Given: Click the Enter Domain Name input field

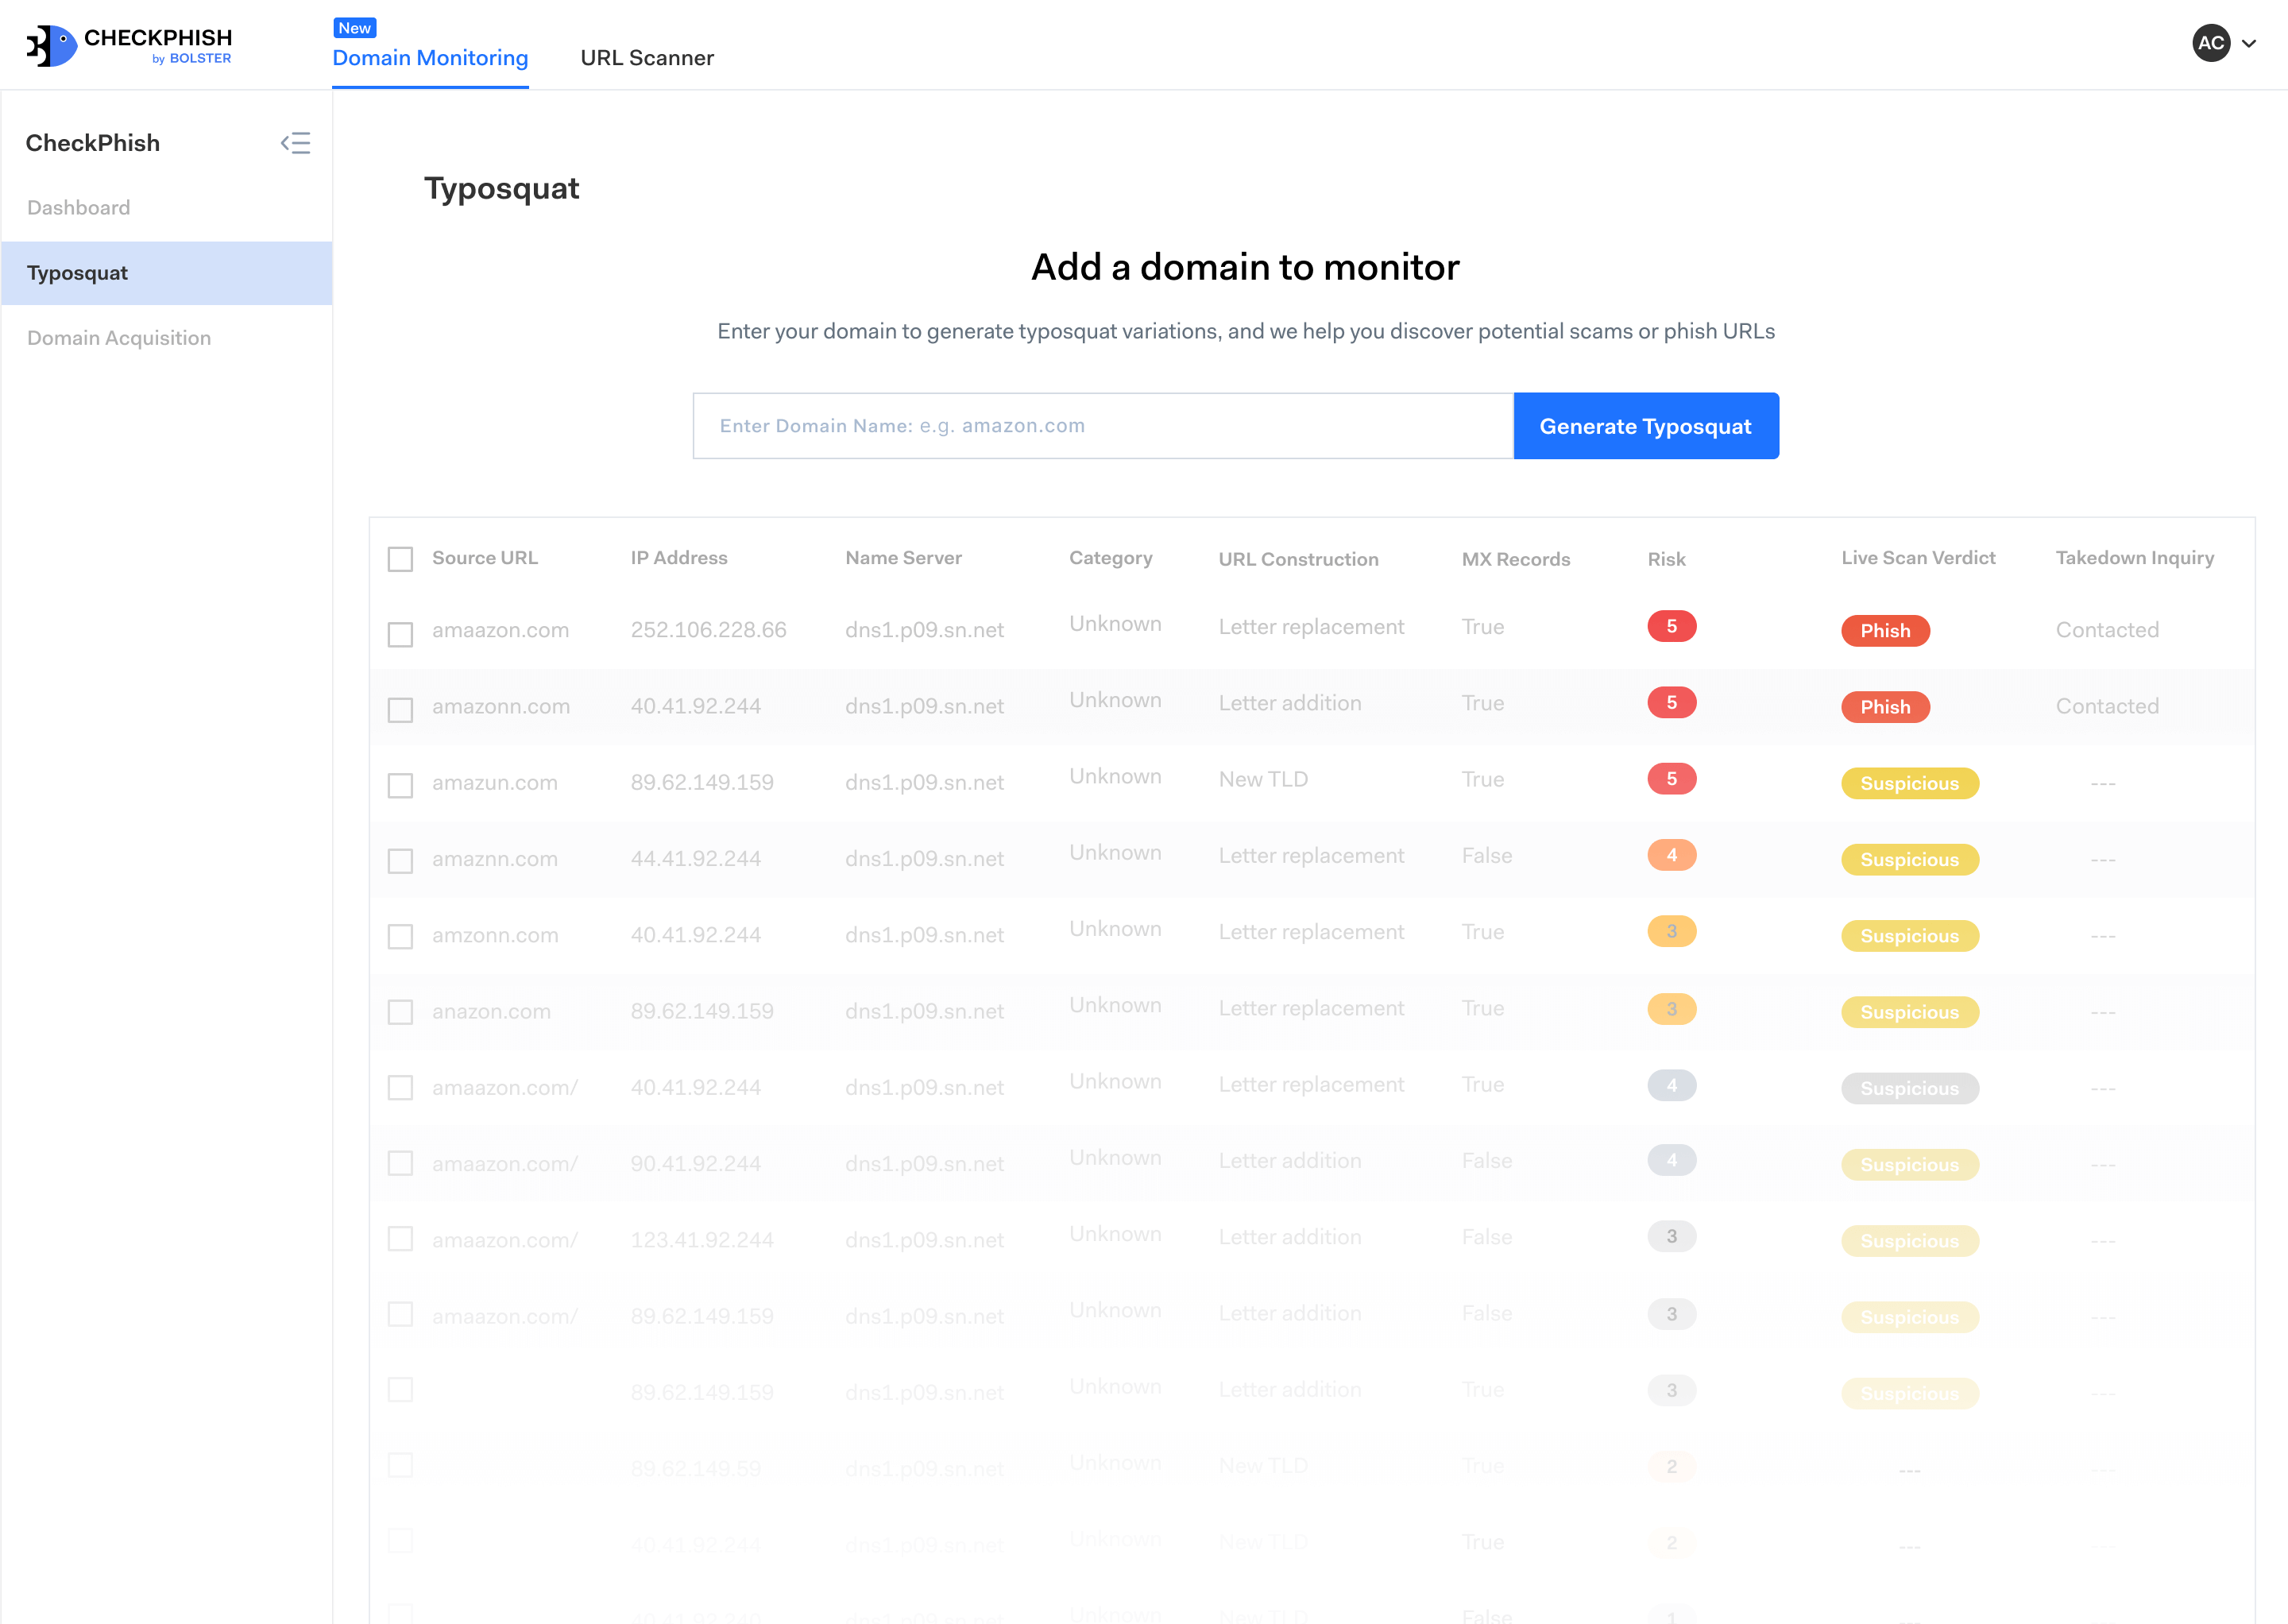Looking at the screenshot, I should click(x=1103, y=426).
